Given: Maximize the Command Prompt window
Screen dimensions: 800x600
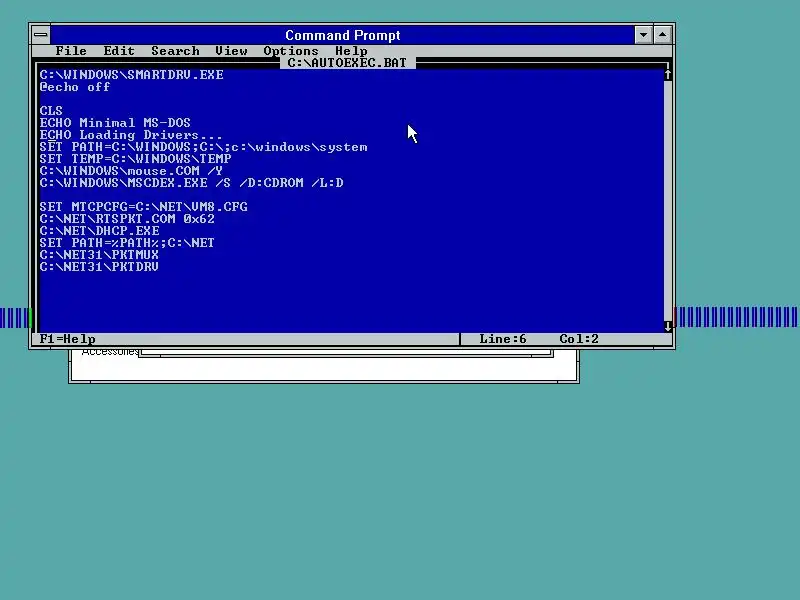Looking at the screenshot, I should pos(662,35).
